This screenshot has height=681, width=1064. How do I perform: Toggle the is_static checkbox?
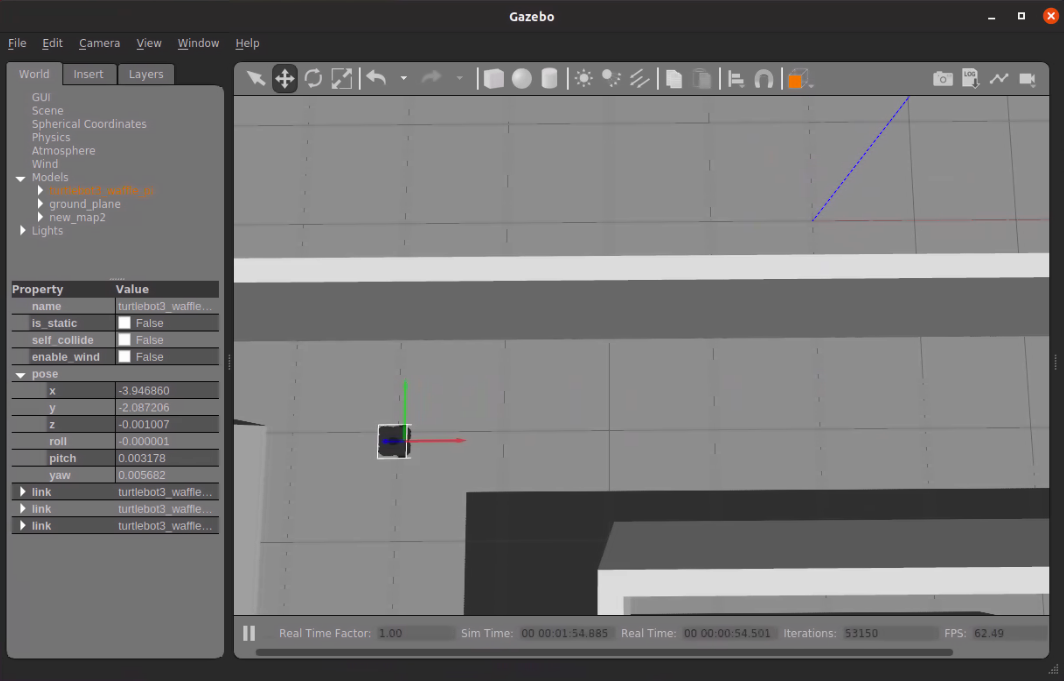(x=125, y=323)
